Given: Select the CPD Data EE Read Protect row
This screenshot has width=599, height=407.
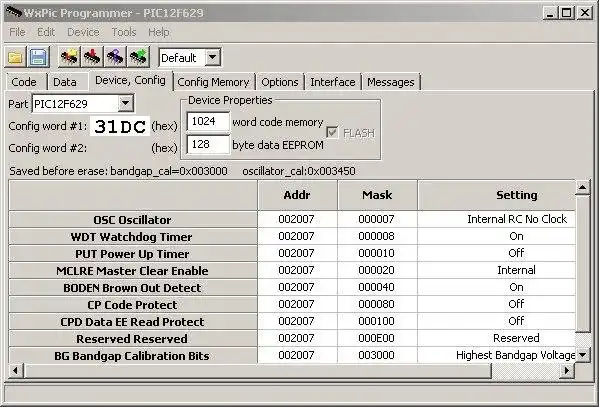Looking at the screenshot, I should click(x=133, y=322).
